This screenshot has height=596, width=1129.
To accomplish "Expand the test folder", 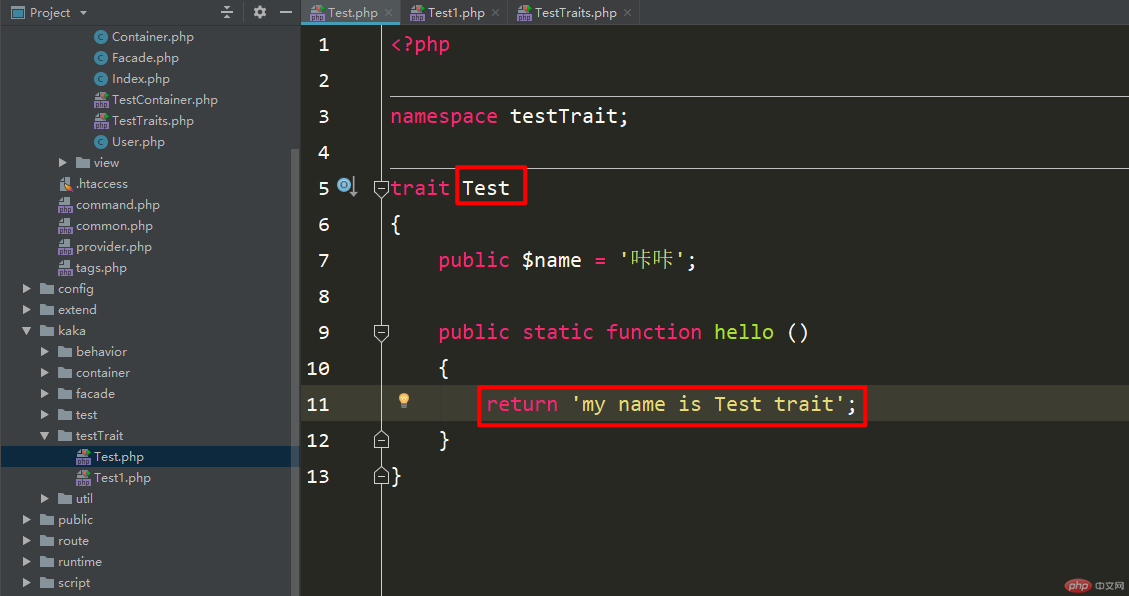I will (x=45, y=415).
